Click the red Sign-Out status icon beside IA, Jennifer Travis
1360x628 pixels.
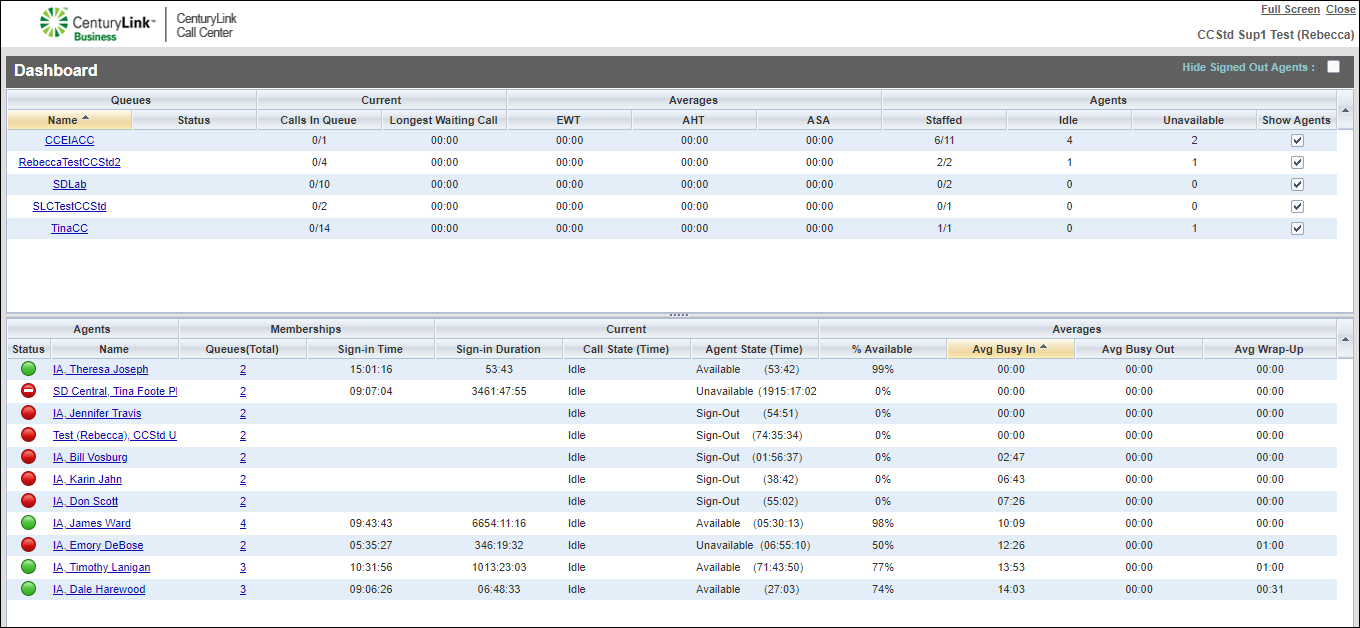click(x=28, y=413)
